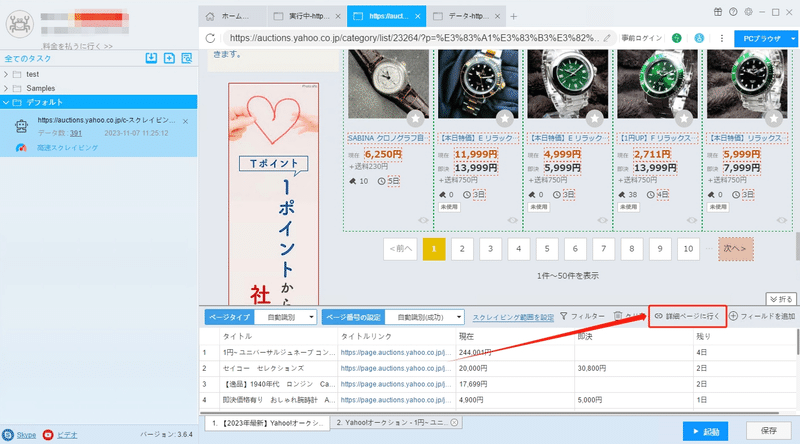Click the red video icon beside ビデオ

pyautogui.click(x=48, y=435)
